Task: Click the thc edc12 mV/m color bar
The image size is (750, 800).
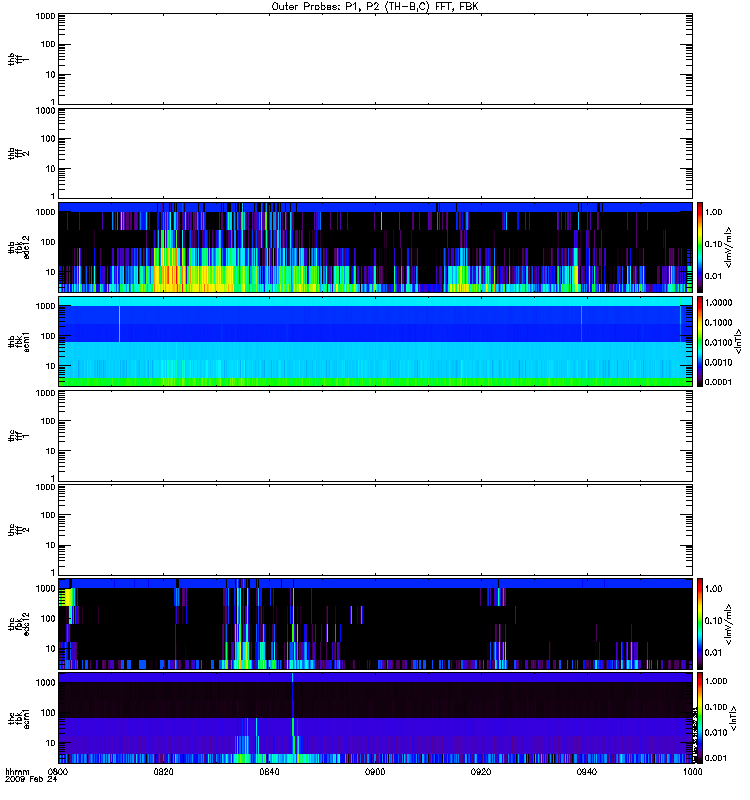Action: click(700, 624)
